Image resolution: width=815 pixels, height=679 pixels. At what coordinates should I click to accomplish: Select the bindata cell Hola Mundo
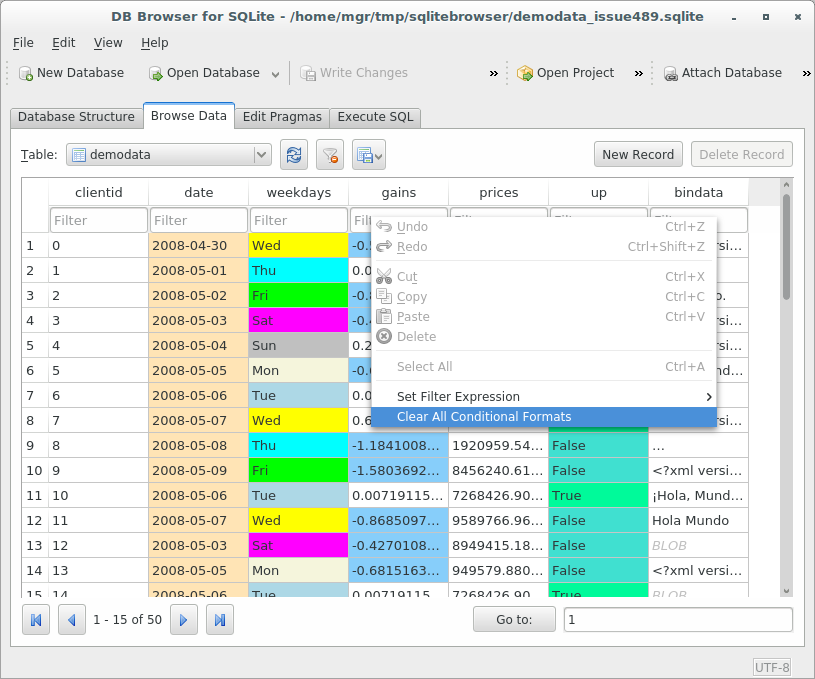click(x=699, y=520)
